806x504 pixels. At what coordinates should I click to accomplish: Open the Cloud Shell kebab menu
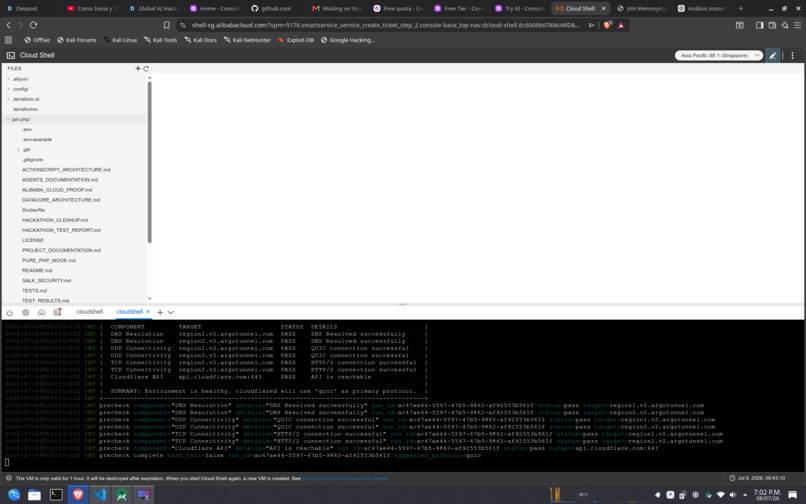pyautogui.click(x=792, y=56)
